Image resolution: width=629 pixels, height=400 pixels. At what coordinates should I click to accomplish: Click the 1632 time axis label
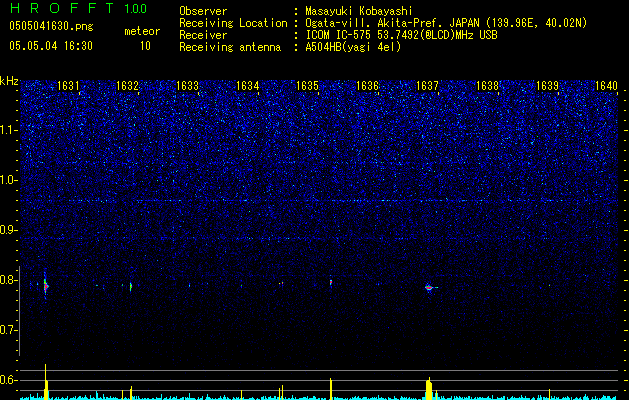click(127, 86)
